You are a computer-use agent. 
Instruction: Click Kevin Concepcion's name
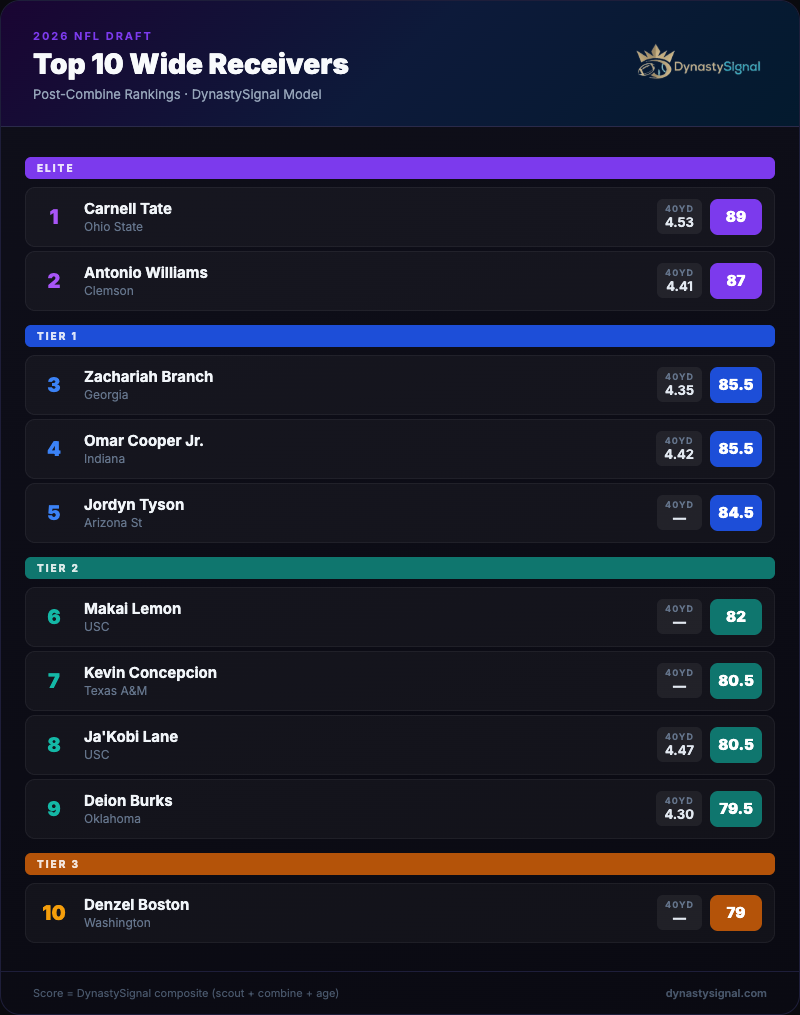pyautogui.click(x=150, y=673)
